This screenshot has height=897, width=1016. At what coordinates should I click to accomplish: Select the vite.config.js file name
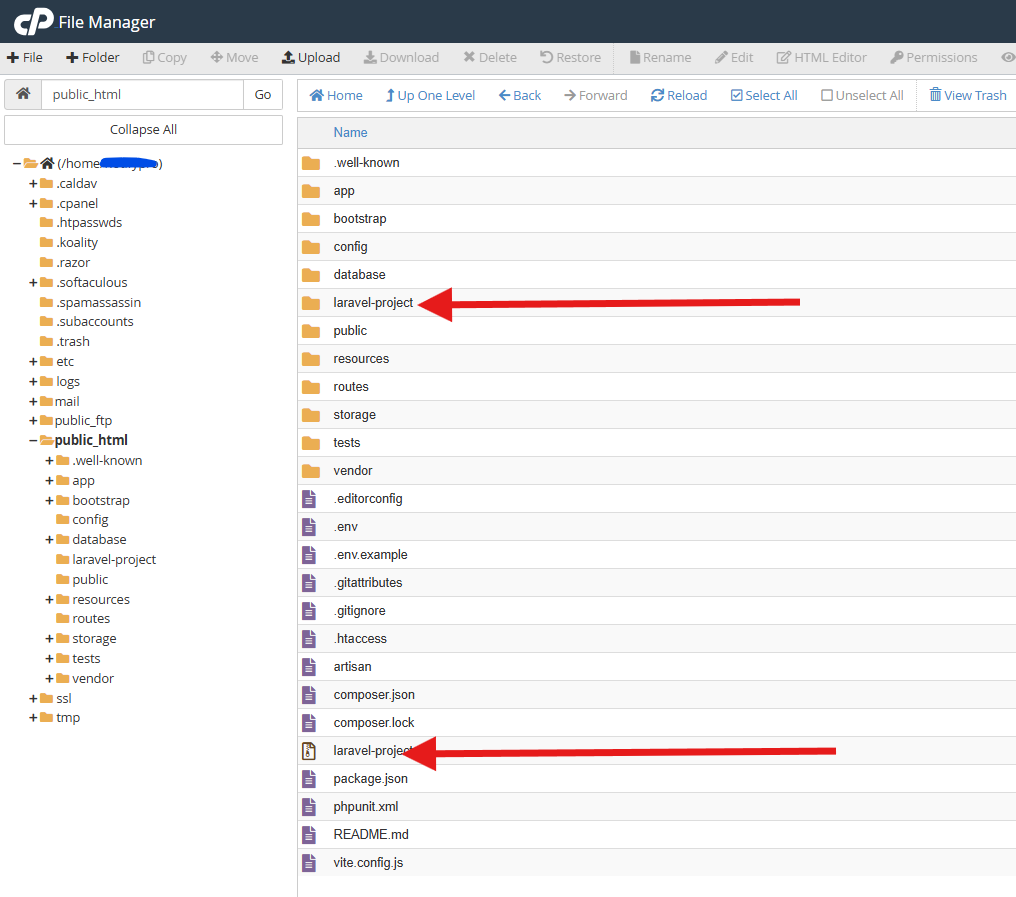[368, 863]
